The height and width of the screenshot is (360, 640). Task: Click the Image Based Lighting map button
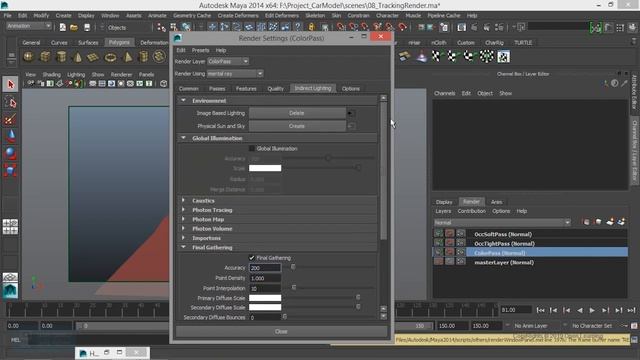click(351, 113)
